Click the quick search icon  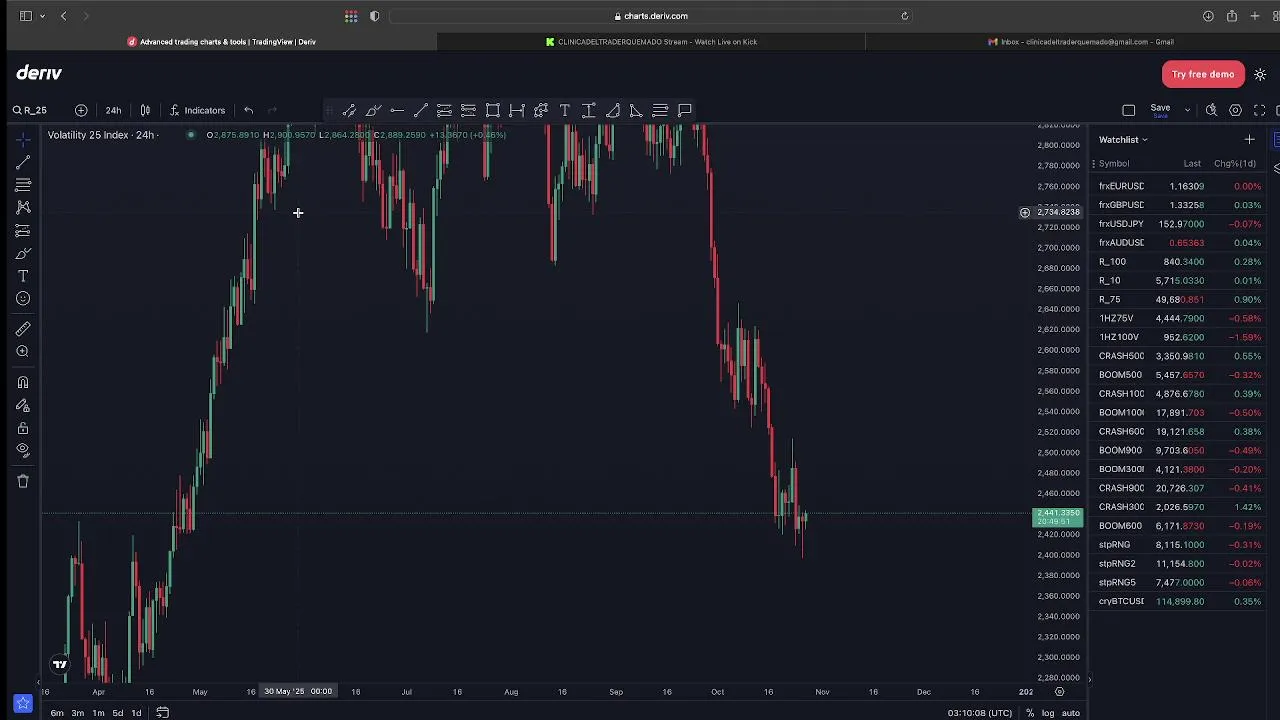pyautogui.click(x=1211, y=110)
